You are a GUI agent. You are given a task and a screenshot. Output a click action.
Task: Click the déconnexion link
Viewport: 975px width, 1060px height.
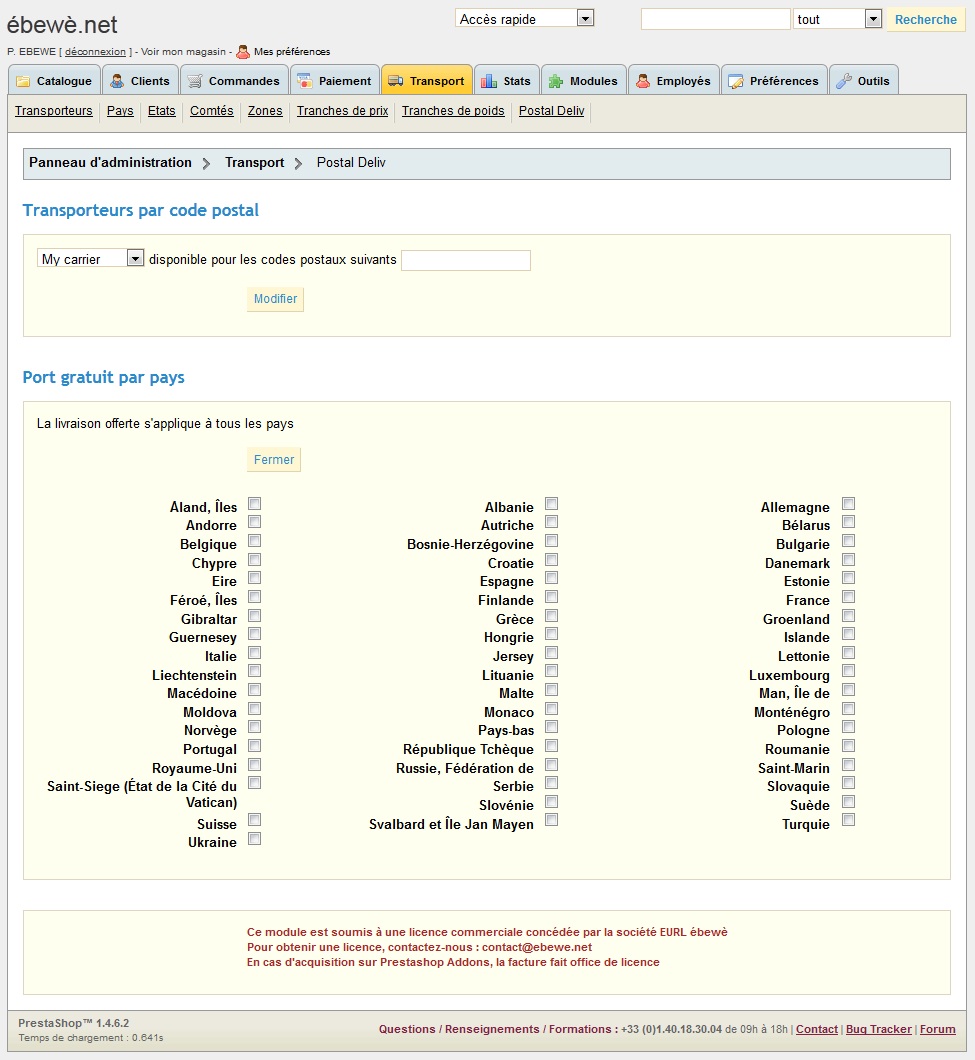(95, 52)
